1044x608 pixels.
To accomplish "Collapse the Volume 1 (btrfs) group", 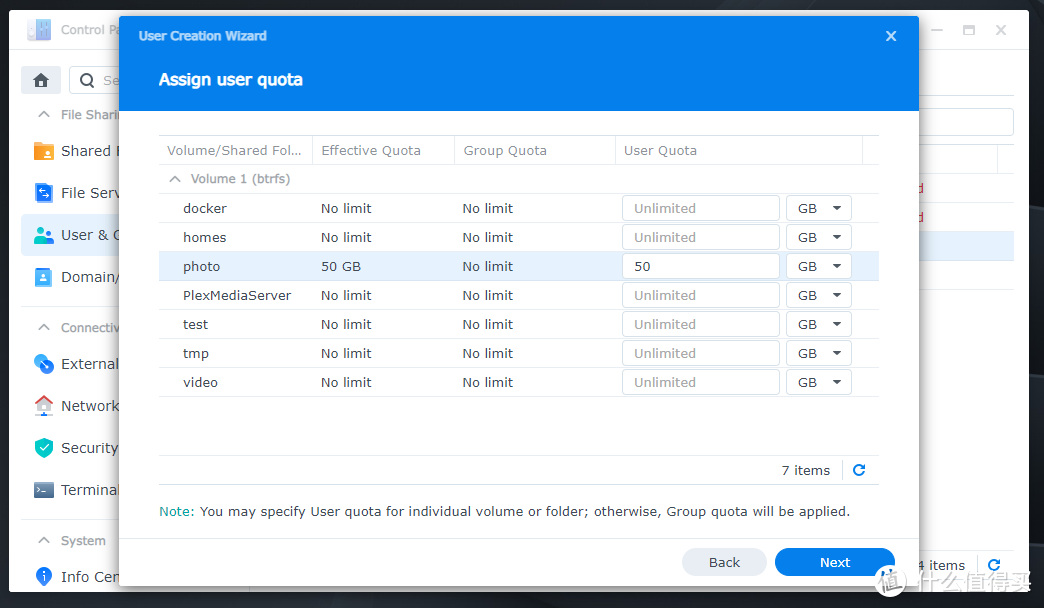I will [x=175, y=179].
